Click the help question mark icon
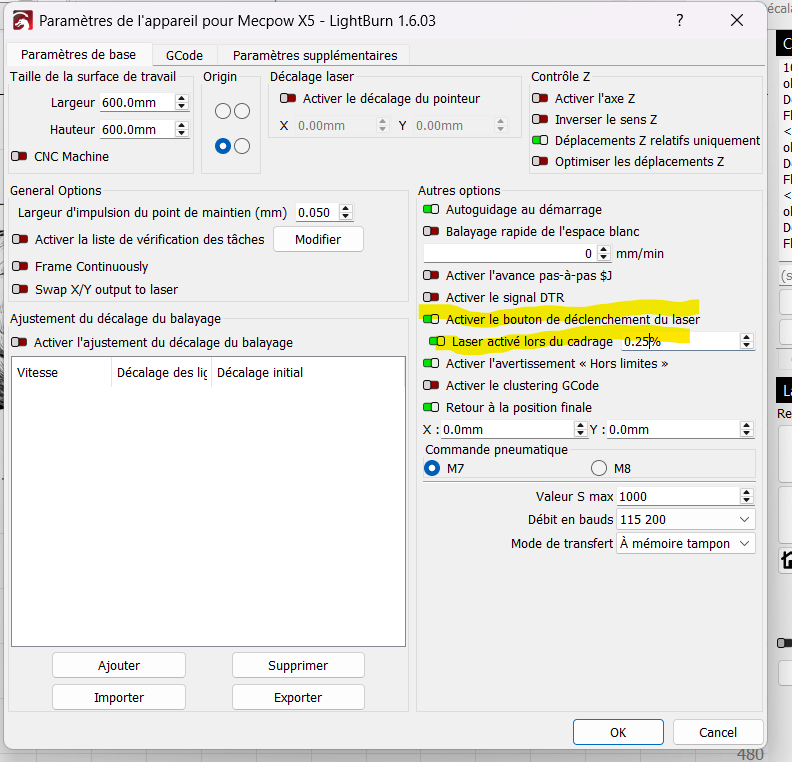 coord(679,20)
